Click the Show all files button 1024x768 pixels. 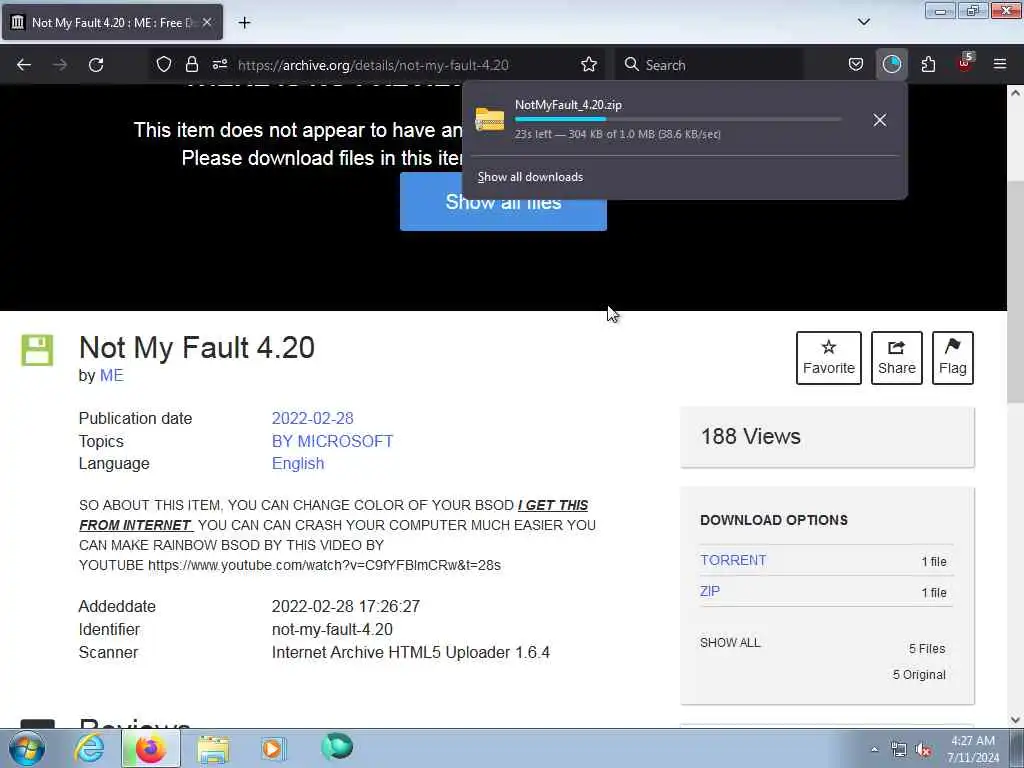click(503, 202)
